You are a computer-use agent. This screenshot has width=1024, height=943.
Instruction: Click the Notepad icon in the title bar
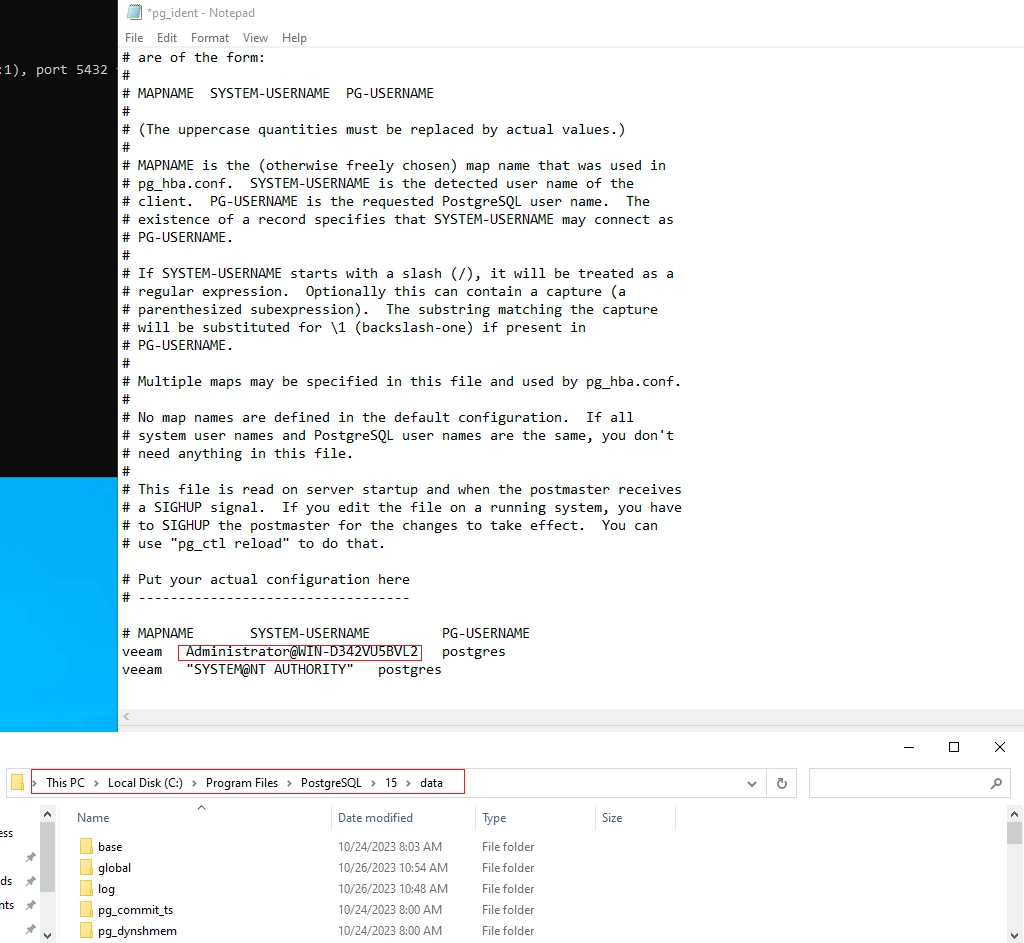[x=134, y=12]
